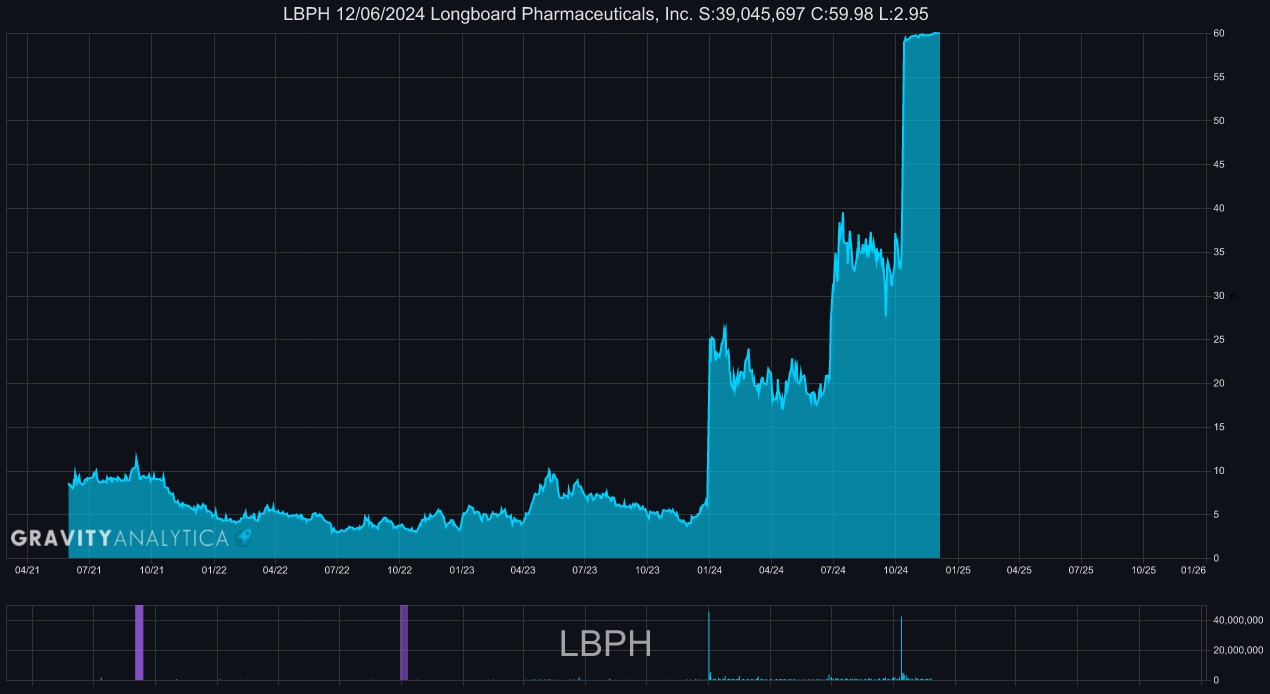Click the '15' price axis label
1270x694 pixels.
pos(1219,427)
